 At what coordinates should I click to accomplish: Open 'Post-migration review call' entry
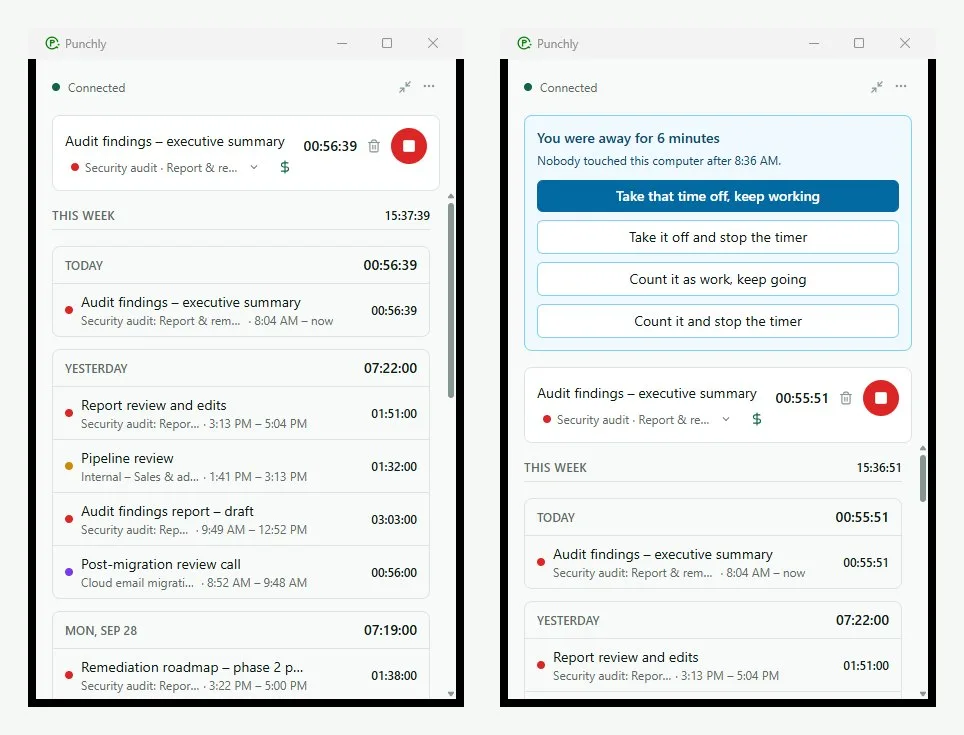241,572
